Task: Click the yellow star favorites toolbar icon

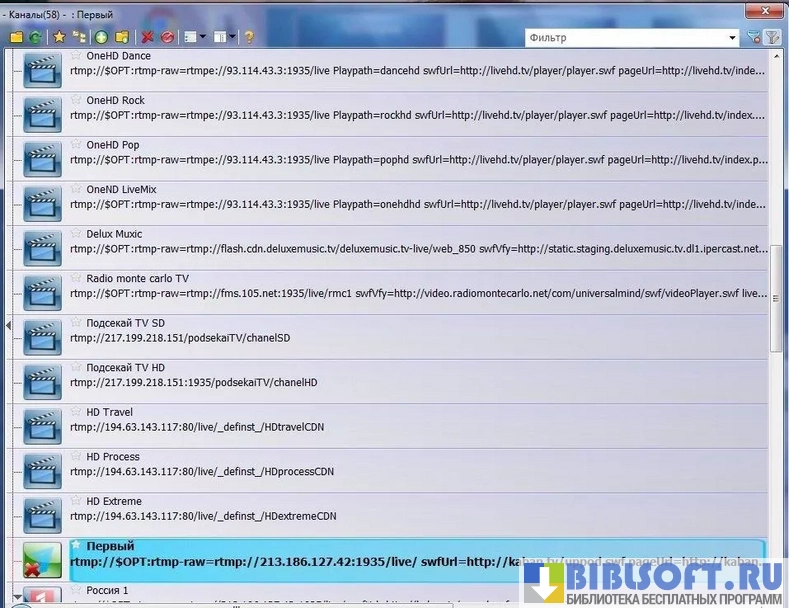Action: (60, 37)
